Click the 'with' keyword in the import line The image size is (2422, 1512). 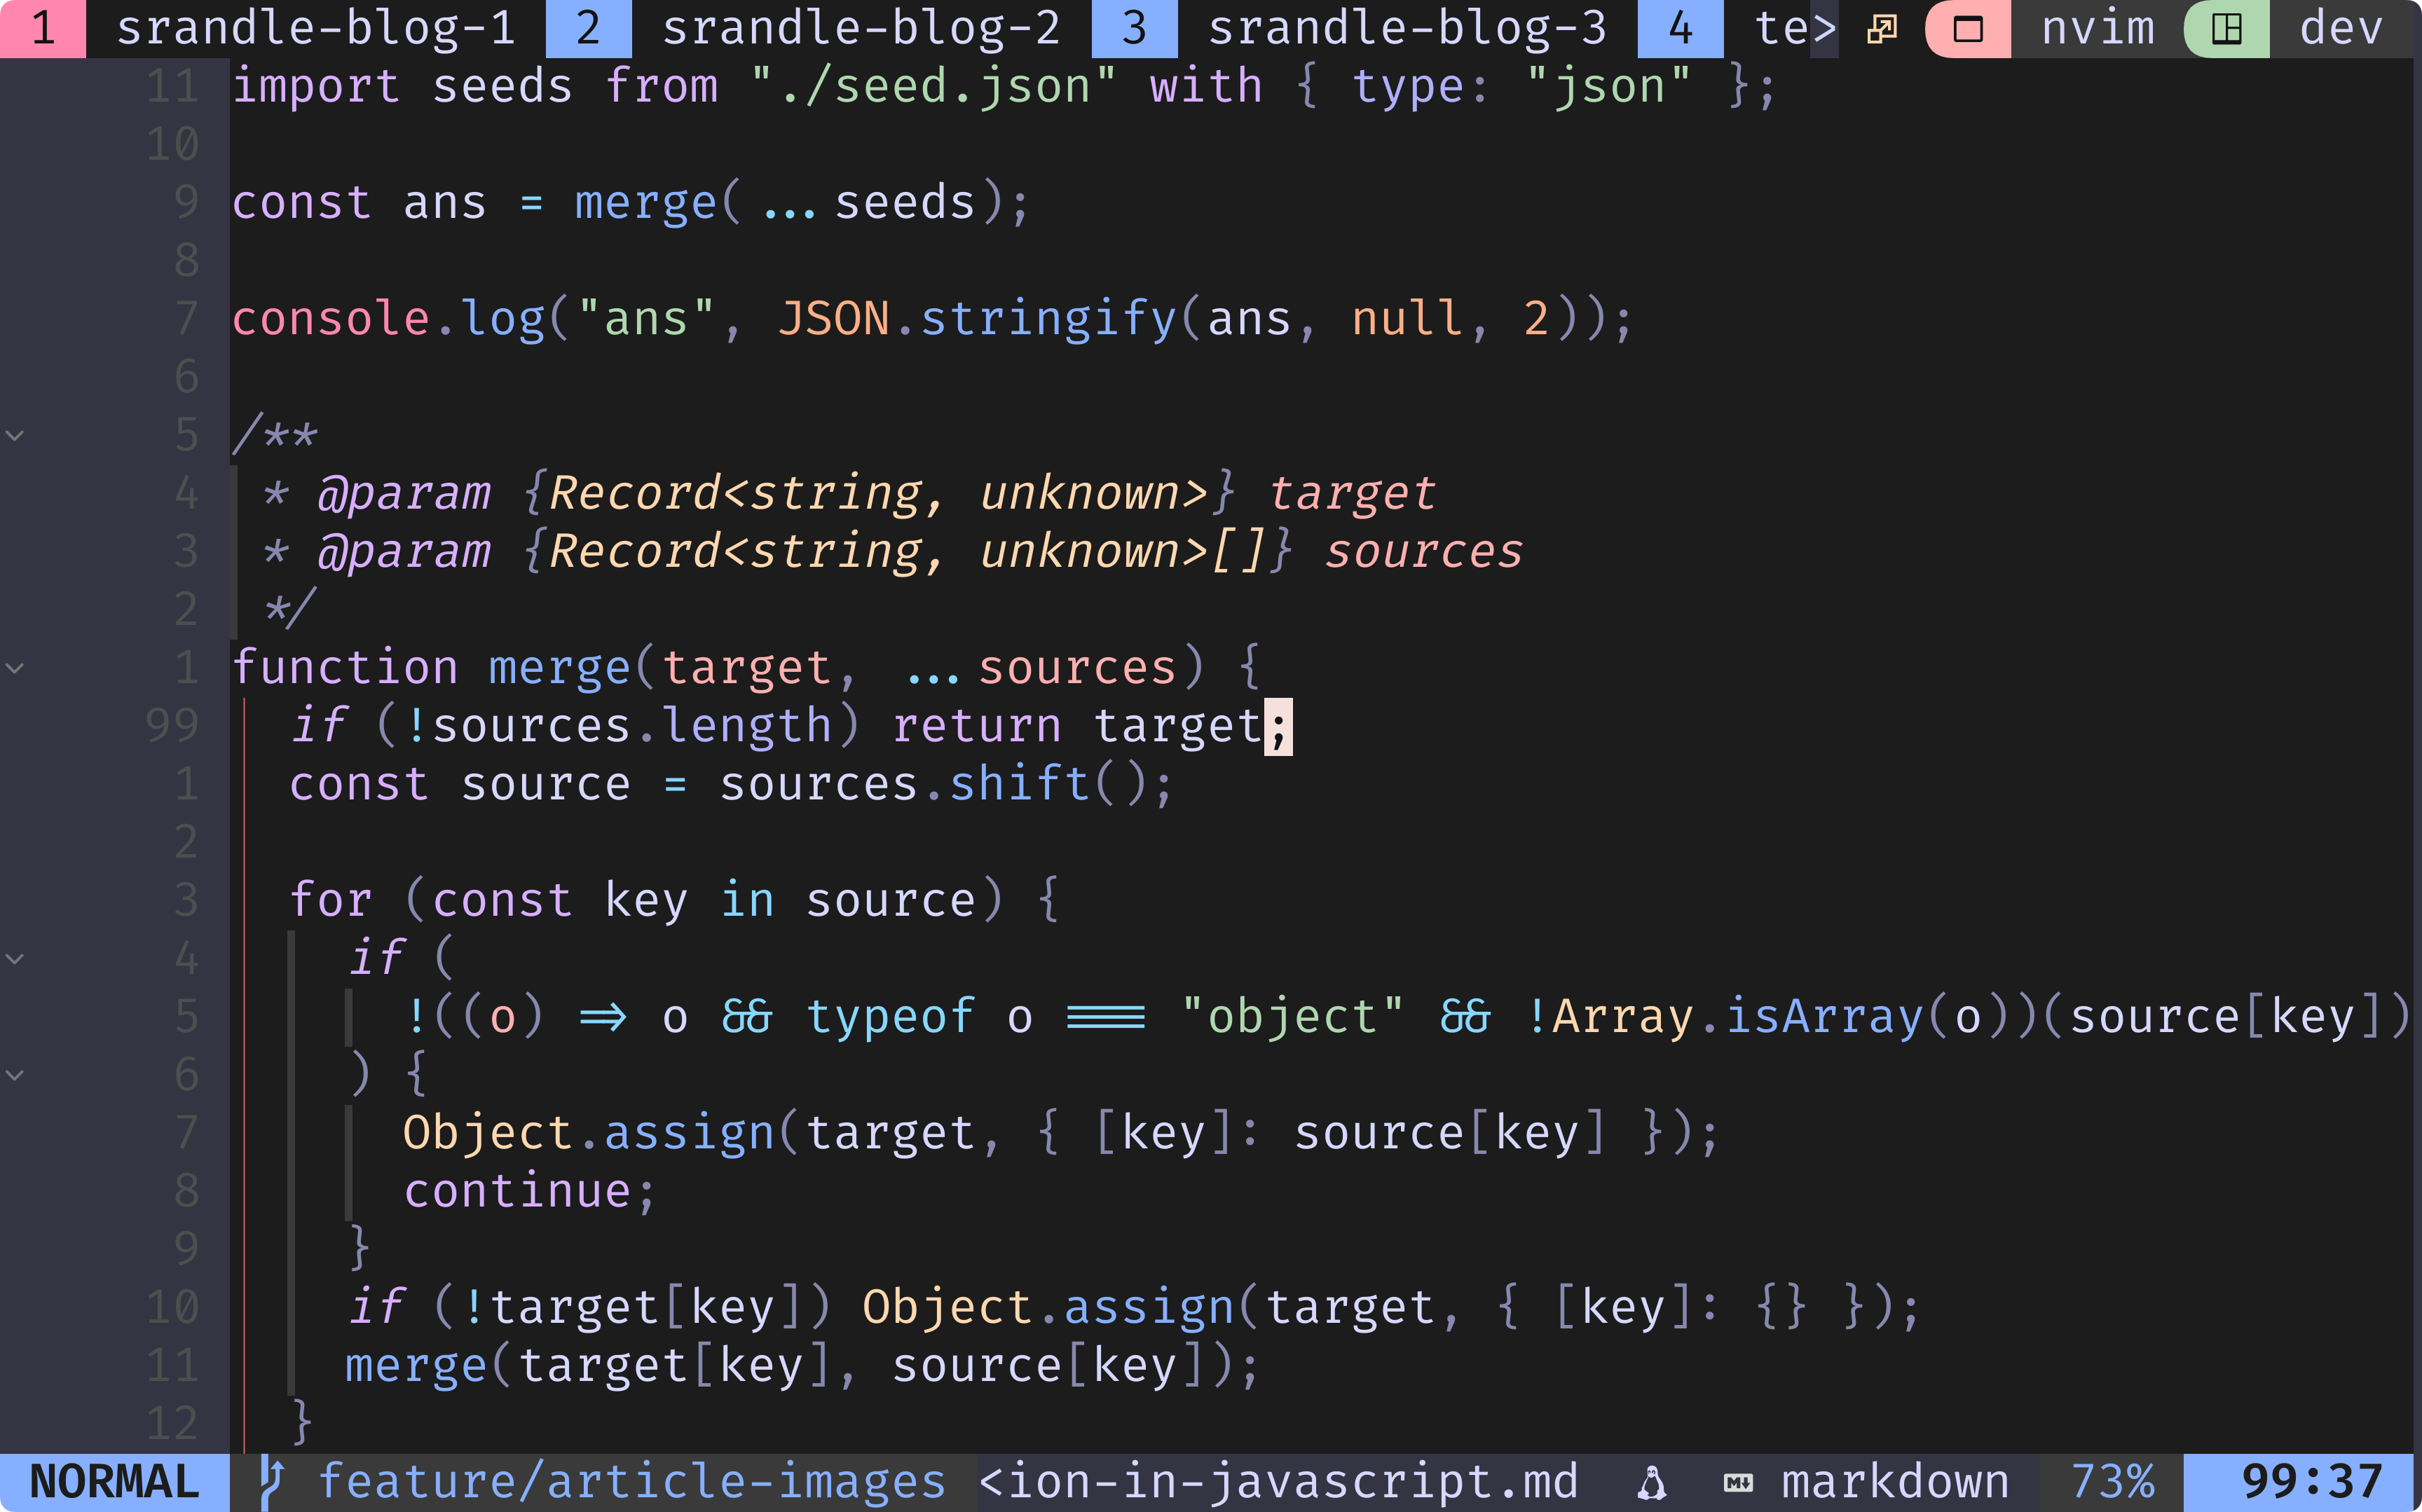pyautogui.click(x=1207, y=87)
